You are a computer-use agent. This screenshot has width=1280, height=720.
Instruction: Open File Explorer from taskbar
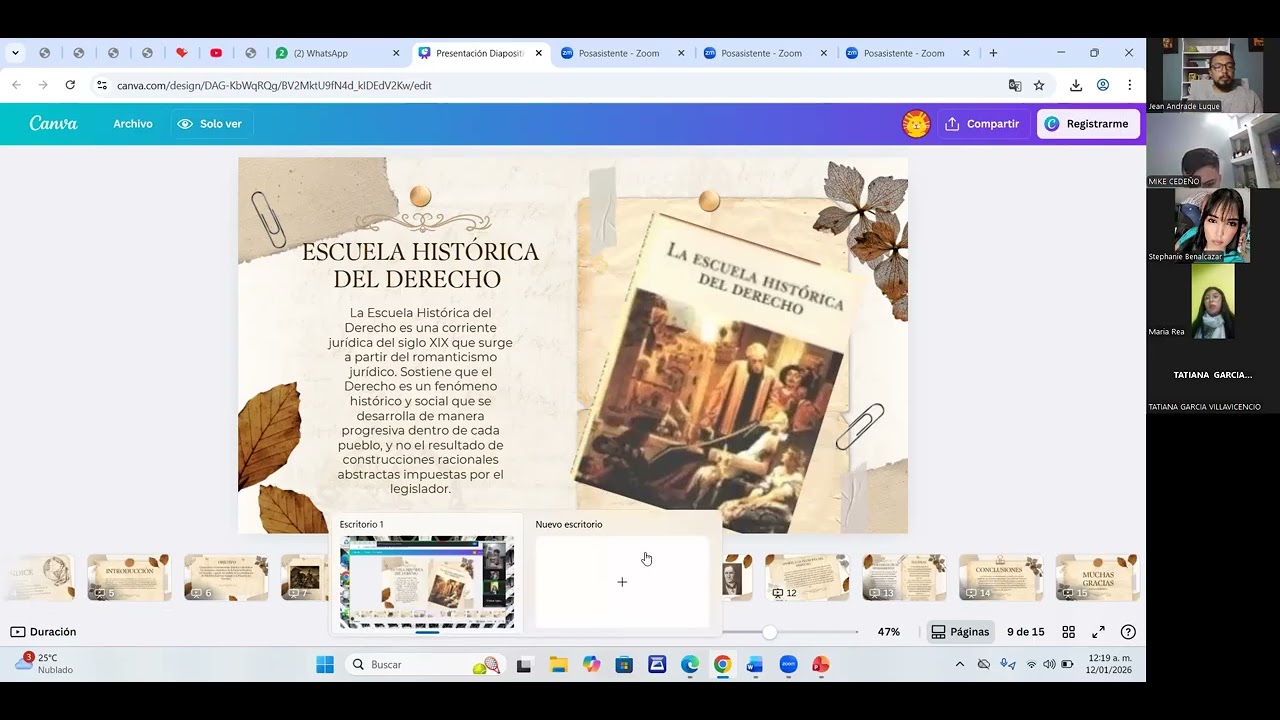coord(558,665)
